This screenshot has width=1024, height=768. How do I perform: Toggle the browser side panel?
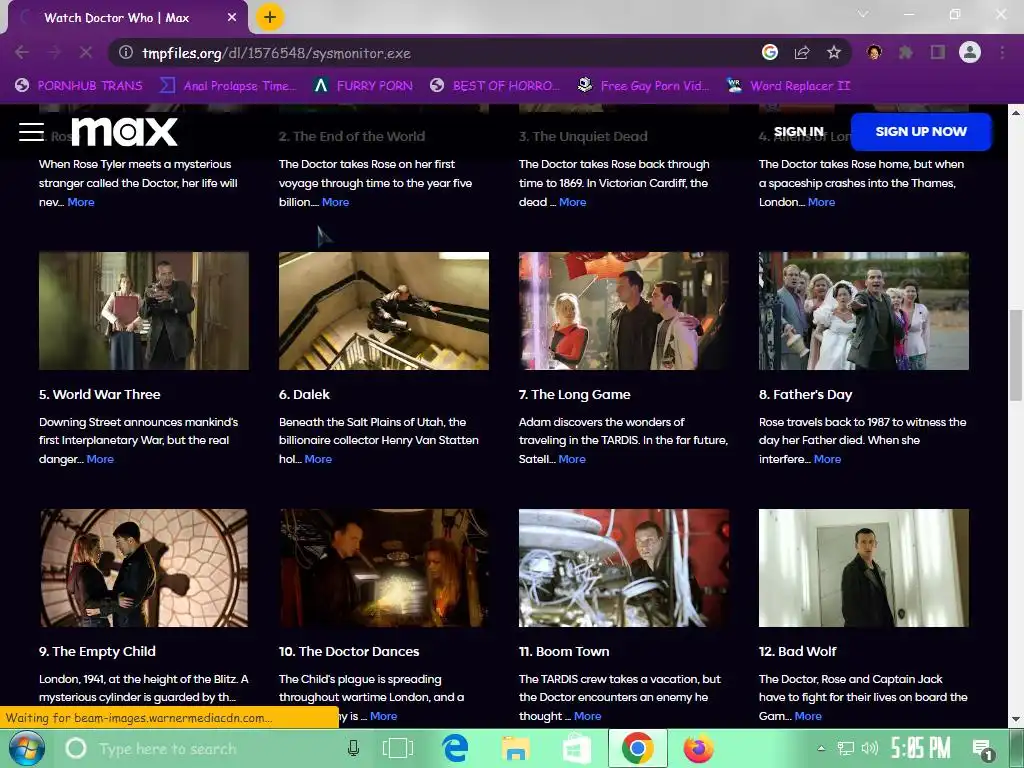point(938,52)
